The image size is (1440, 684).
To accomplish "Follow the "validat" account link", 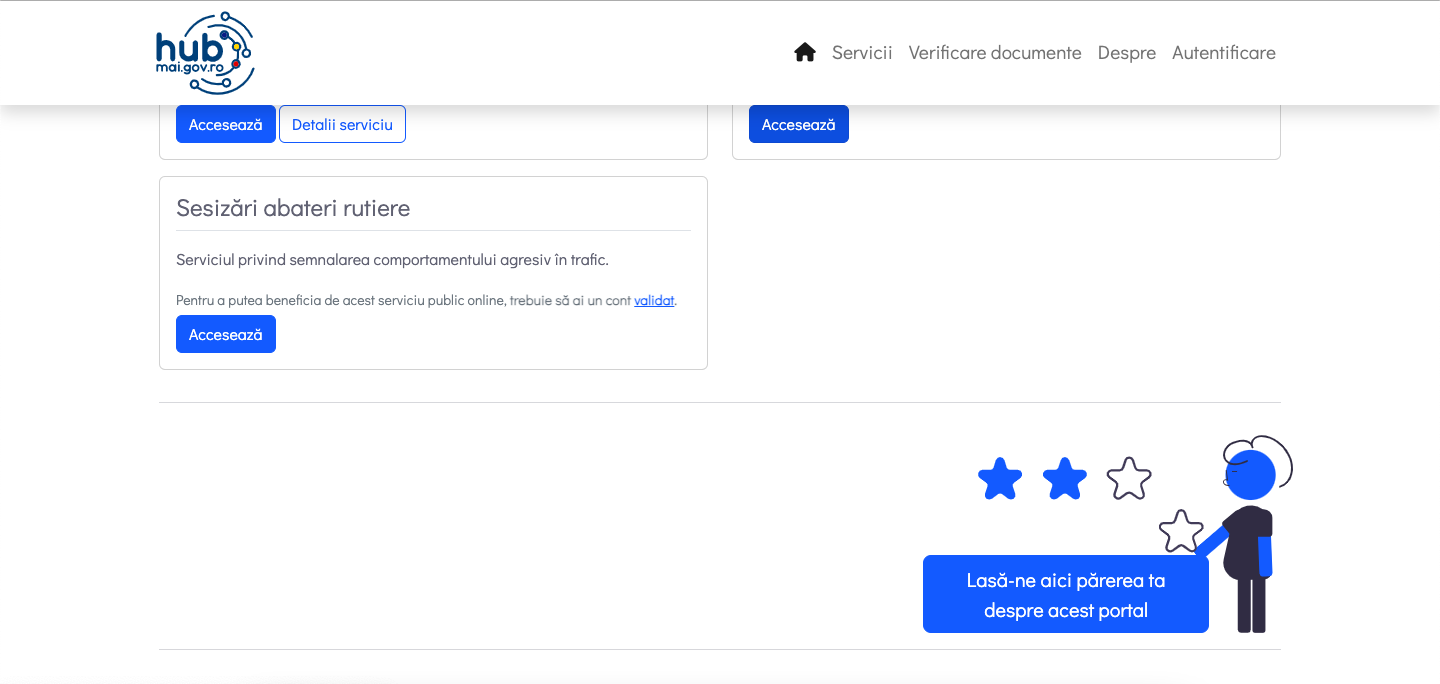I will 654,300.
